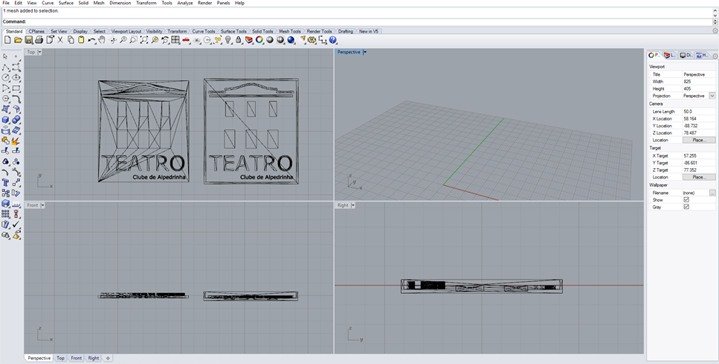Click the blue sphere Render icon
719x364 pixels.
tap(291, 40)
